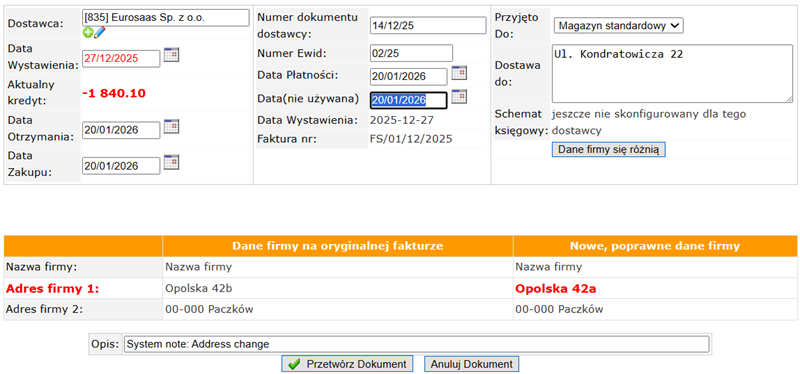Focus the Data Otrzymania date field

pyautogui.click(x=121, y=130)
